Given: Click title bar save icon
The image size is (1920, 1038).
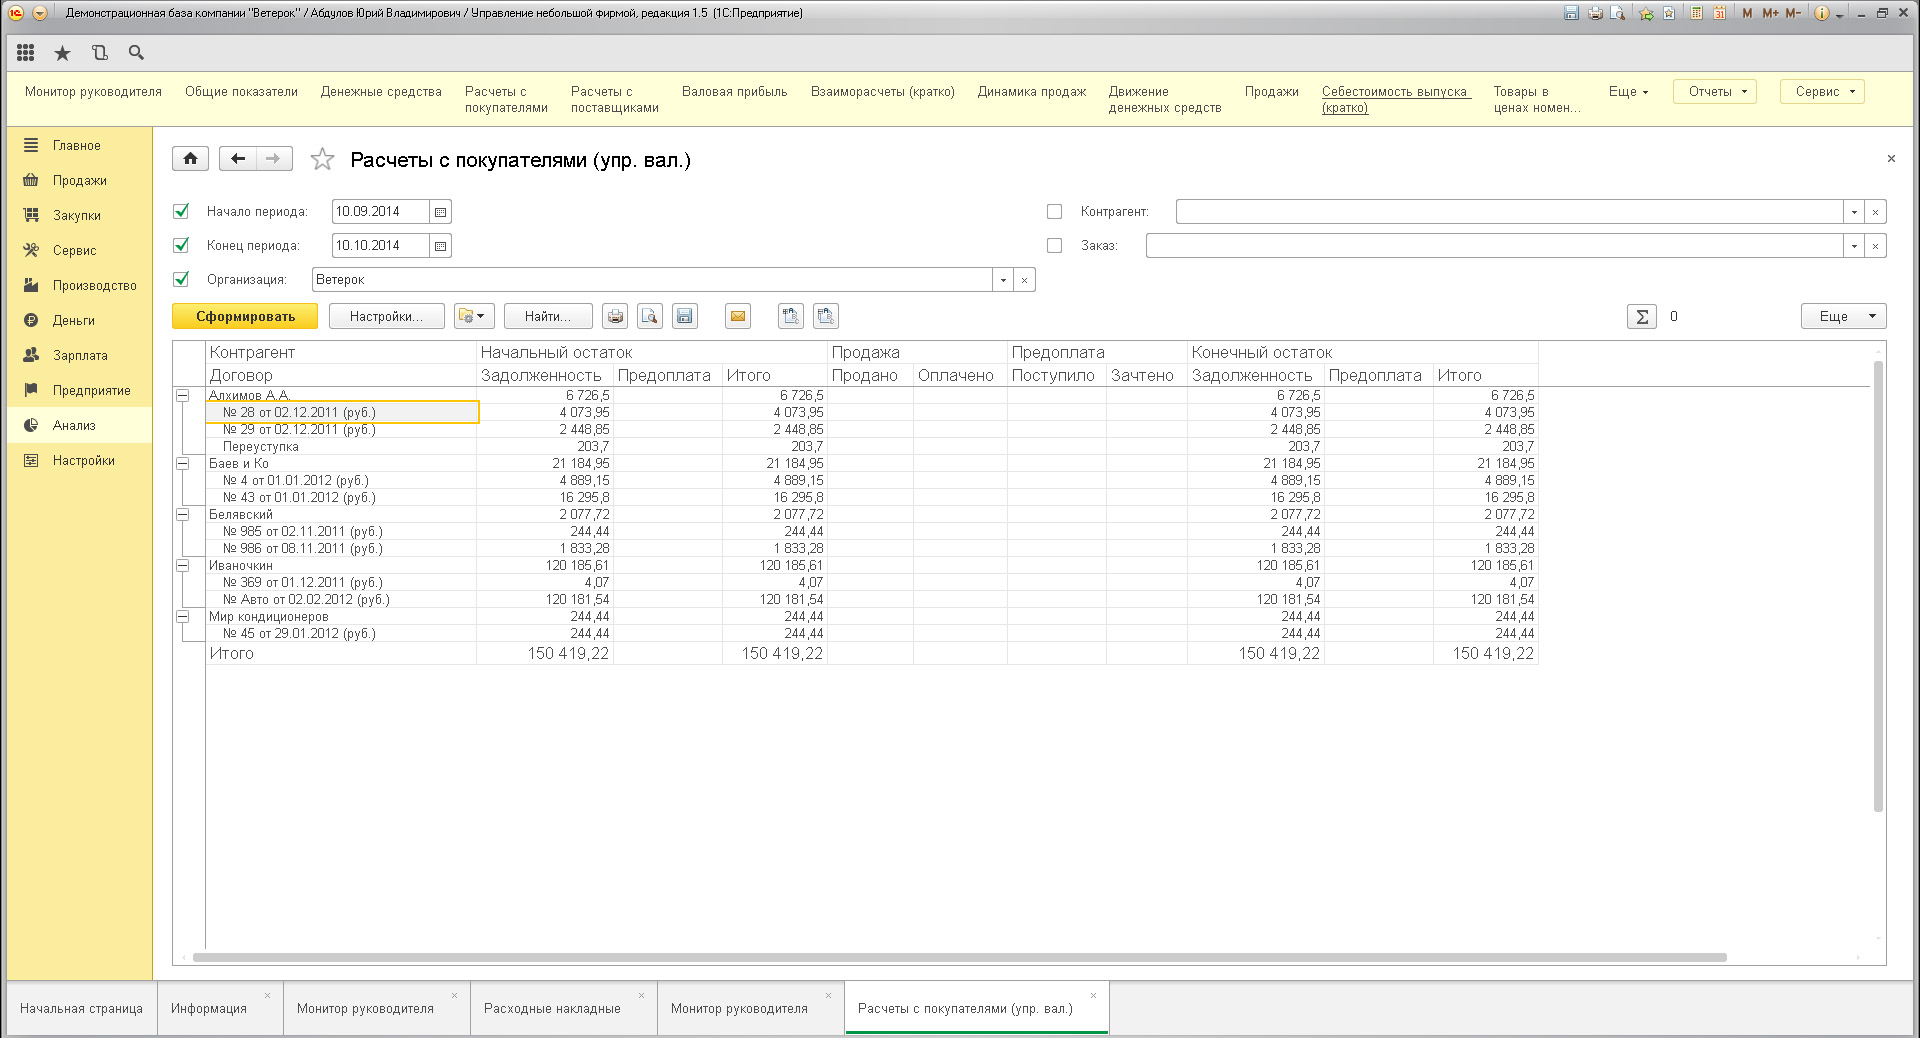Looking at the screenshot, I should pos(1571,13).
